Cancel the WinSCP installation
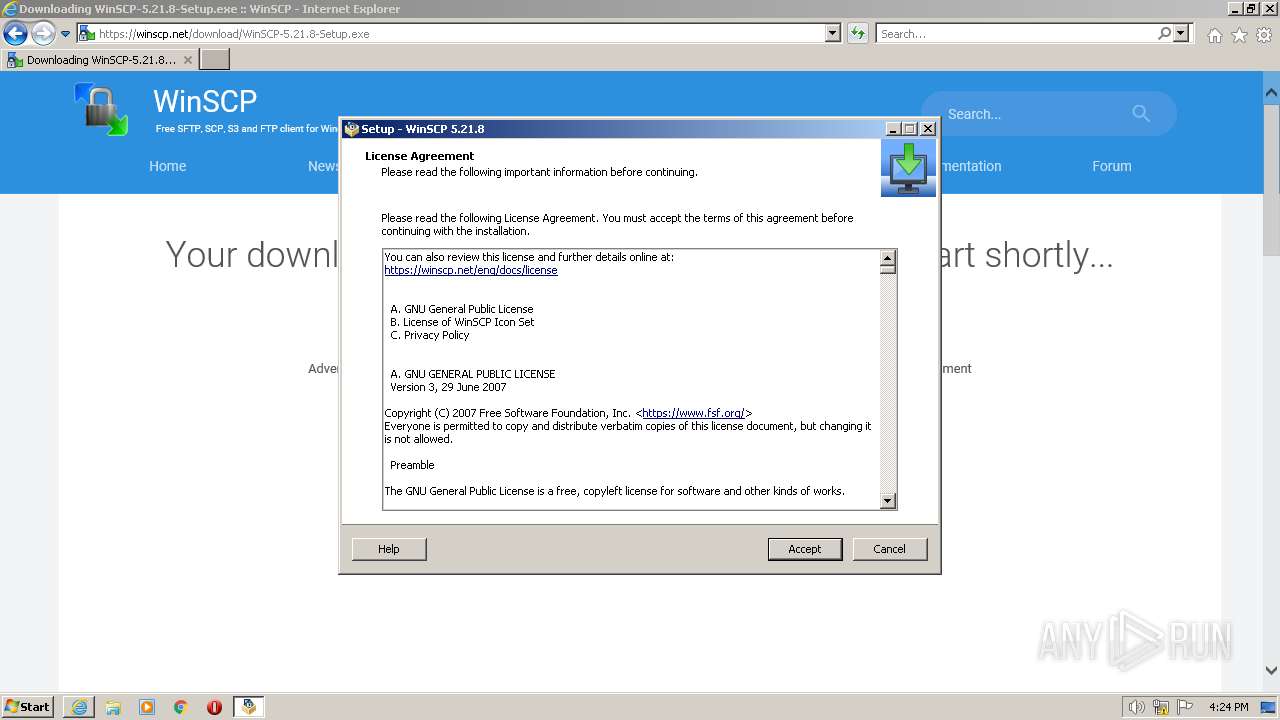The height and width of the screenshot is (720, 1280). click(889, 549)
